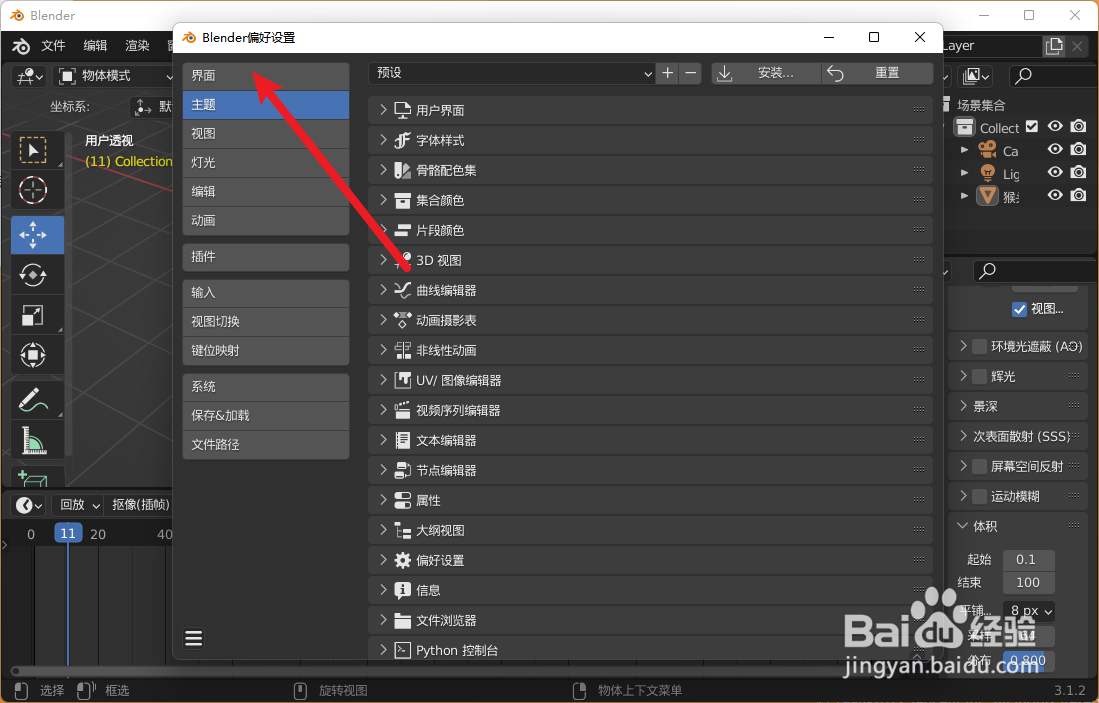Select the Scale tool
The height and width of the screenshot is (703, 1099).
(x=33, y=315)
